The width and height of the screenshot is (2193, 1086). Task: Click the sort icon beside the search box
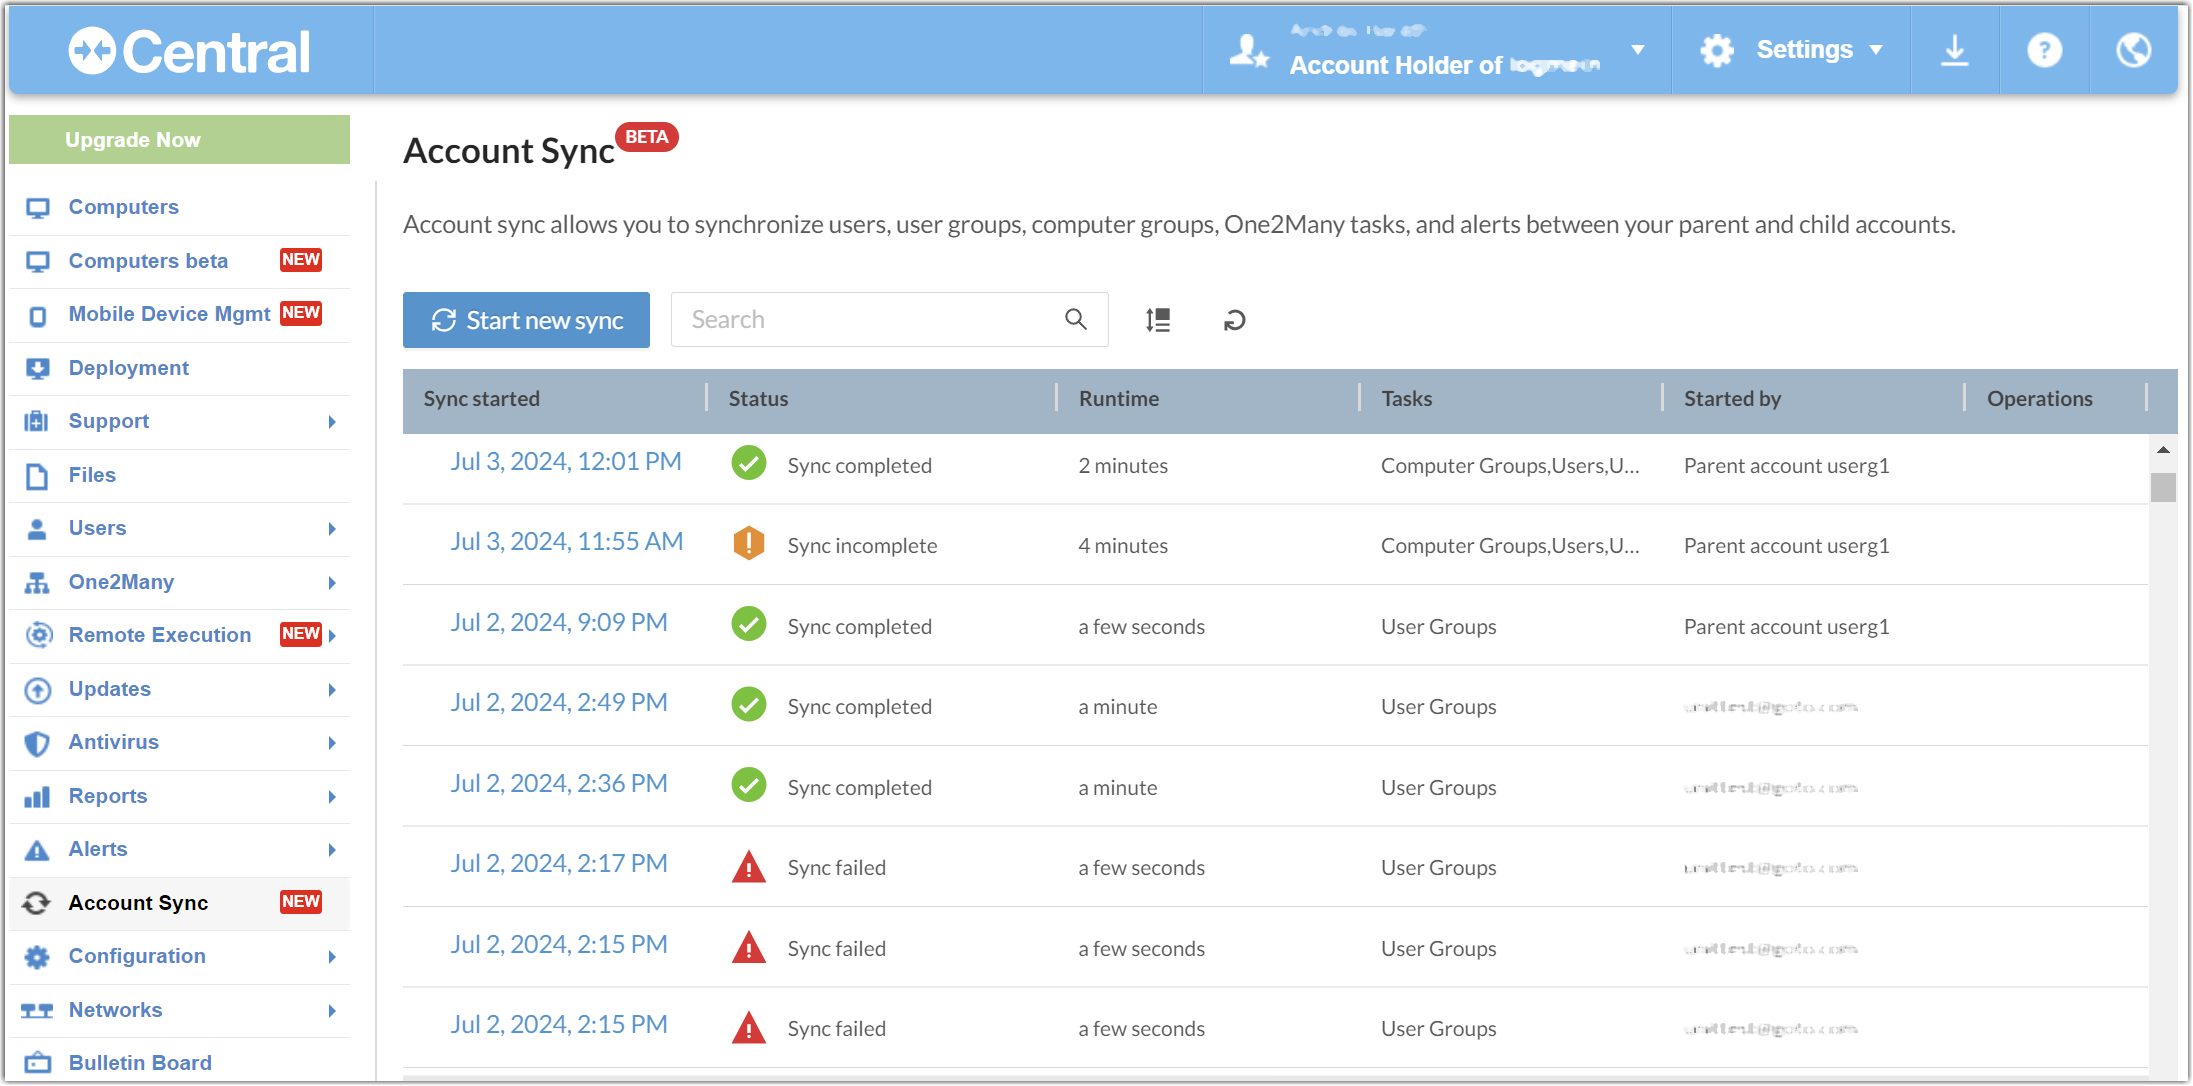[1158, 320]
